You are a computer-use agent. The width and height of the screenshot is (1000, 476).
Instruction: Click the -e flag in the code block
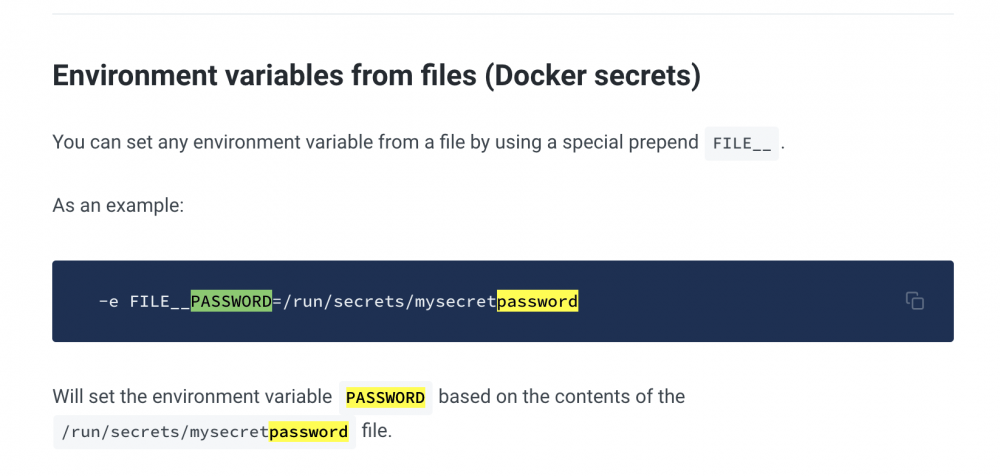coord(108,301)
